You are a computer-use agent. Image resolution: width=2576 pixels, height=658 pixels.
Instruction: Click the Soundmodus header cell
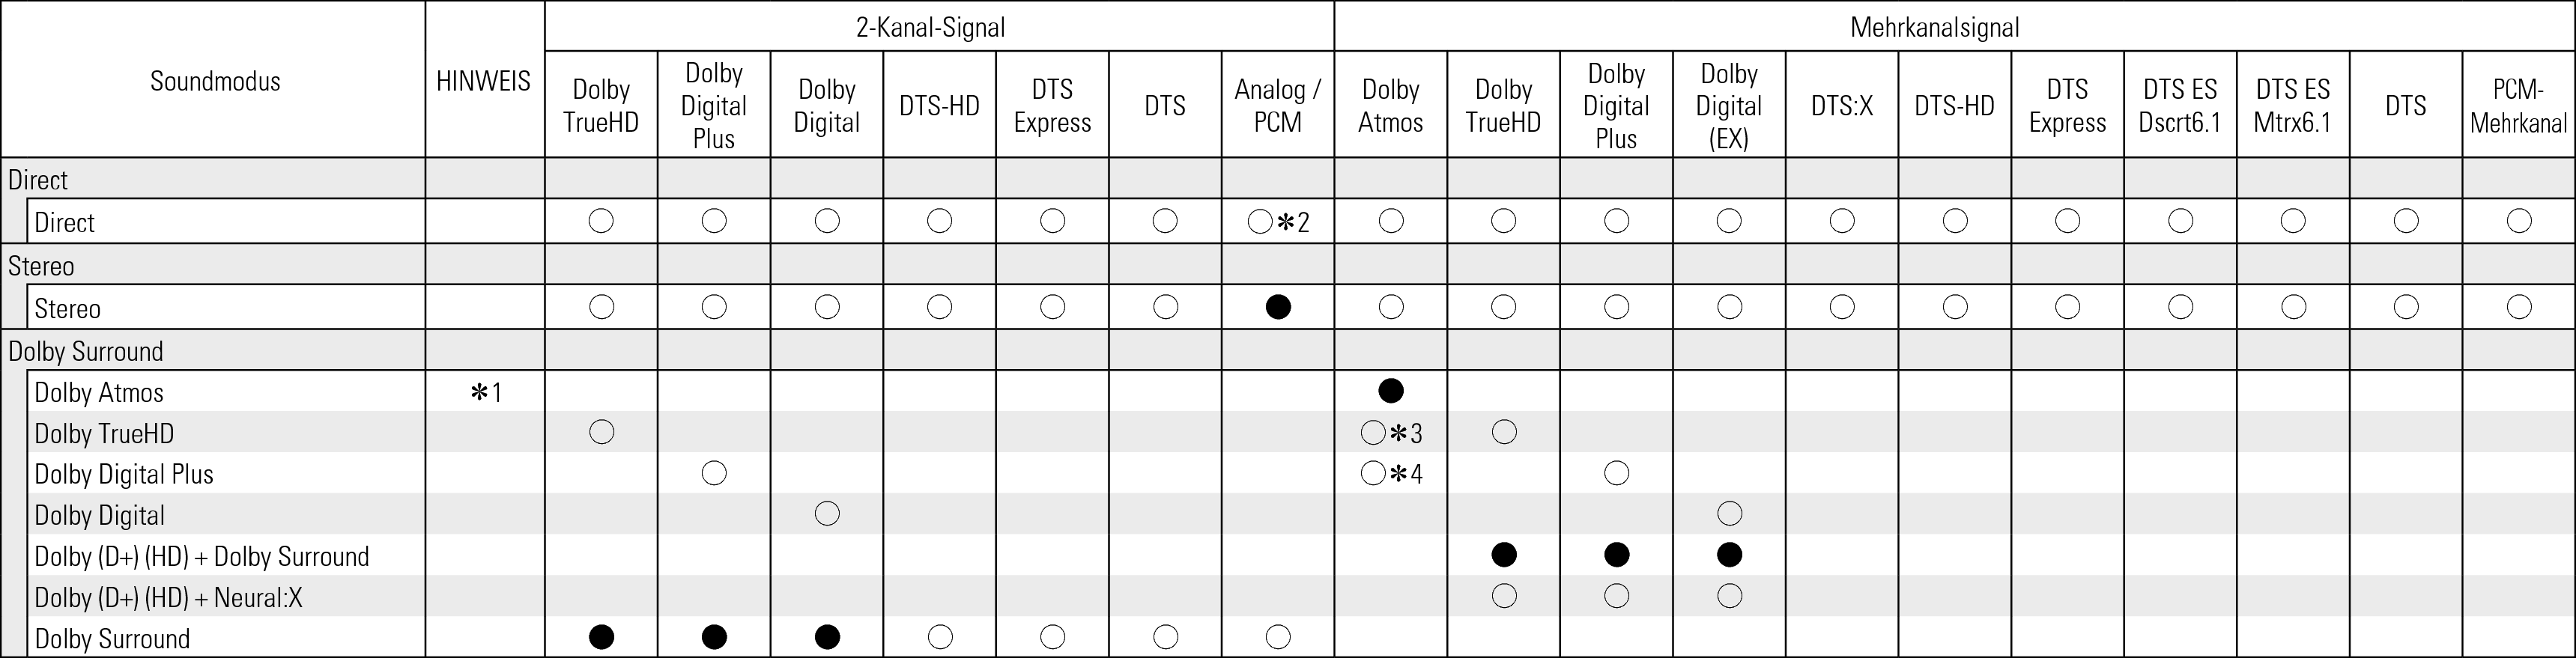(x=215, y=81)
